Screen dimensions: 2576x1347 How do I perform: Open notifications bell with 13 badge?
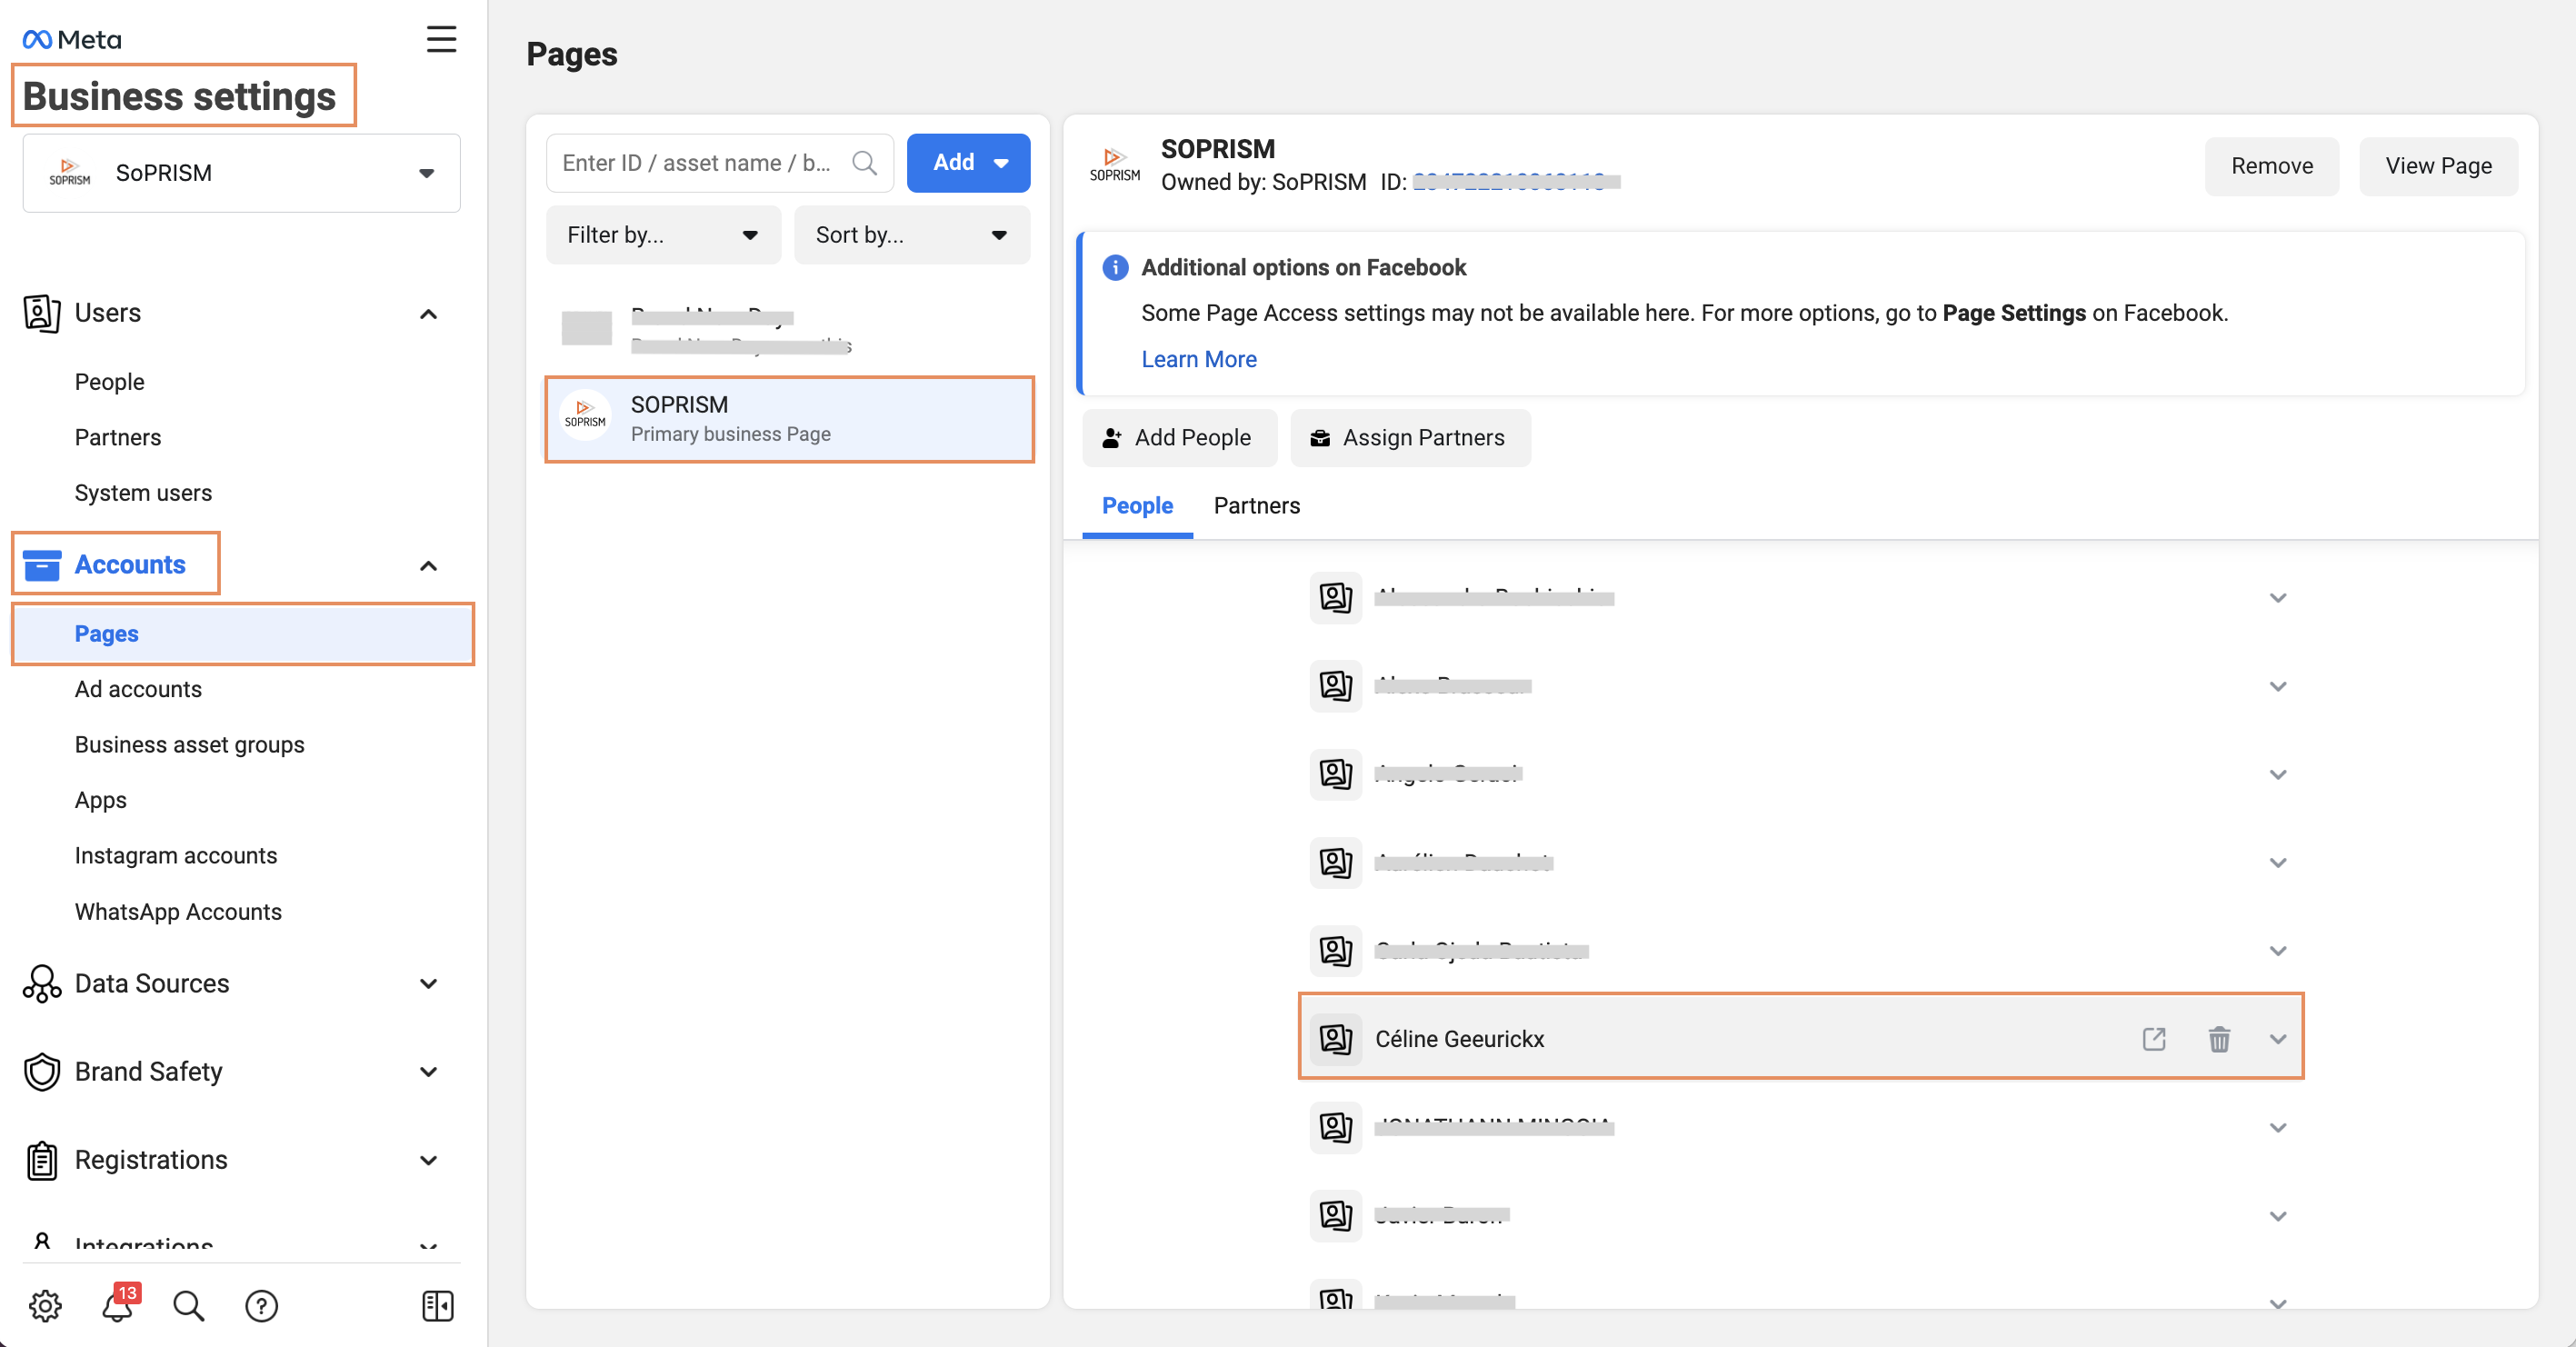coord(118,1304)
